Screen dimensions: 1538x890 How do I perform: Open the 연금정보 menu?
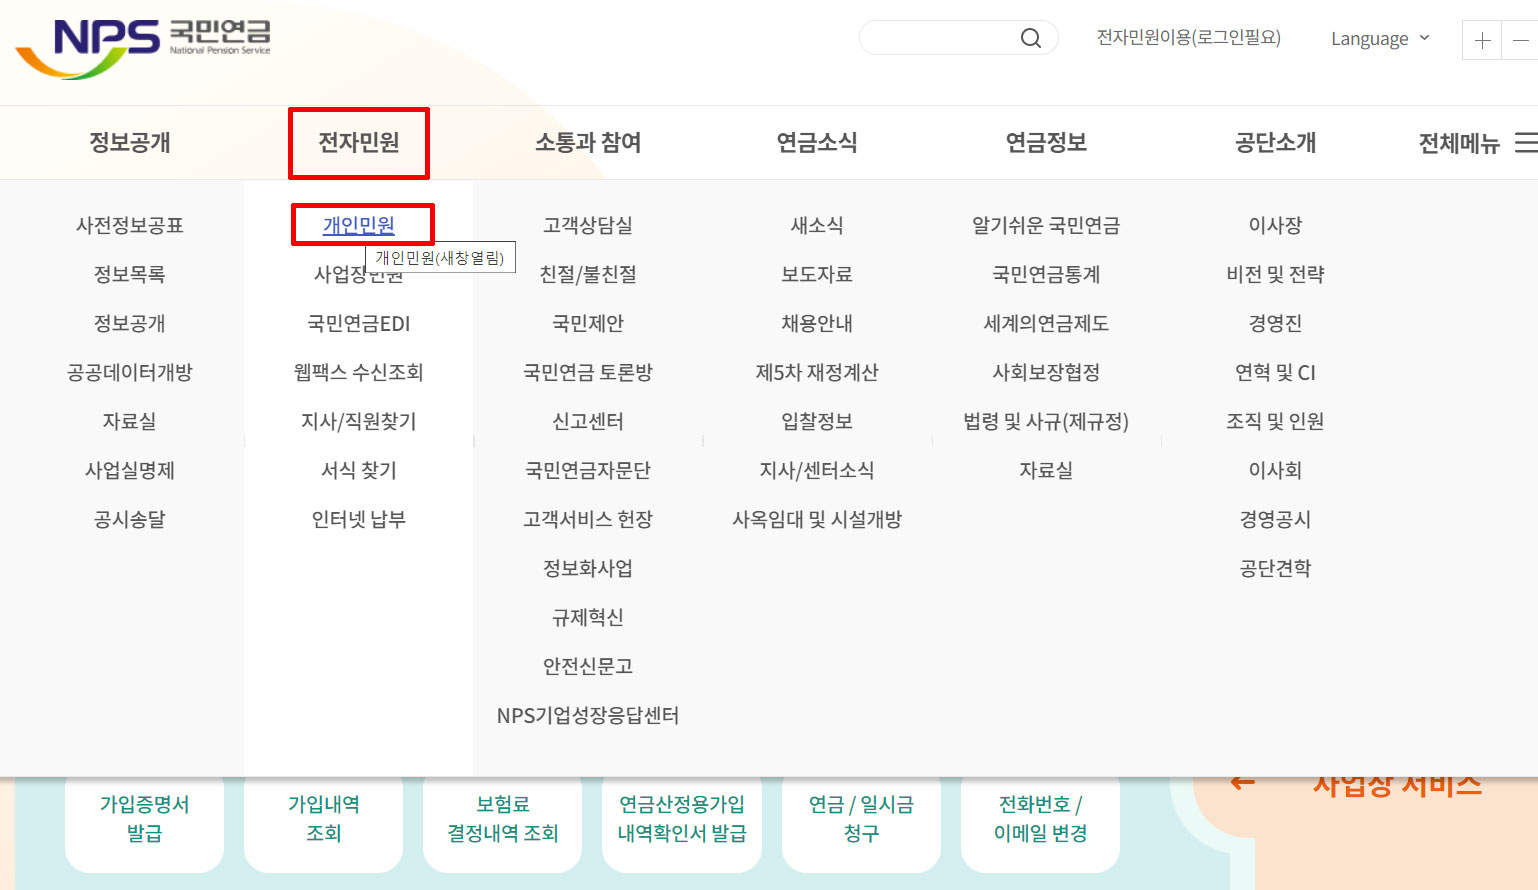coord(1045,143)
